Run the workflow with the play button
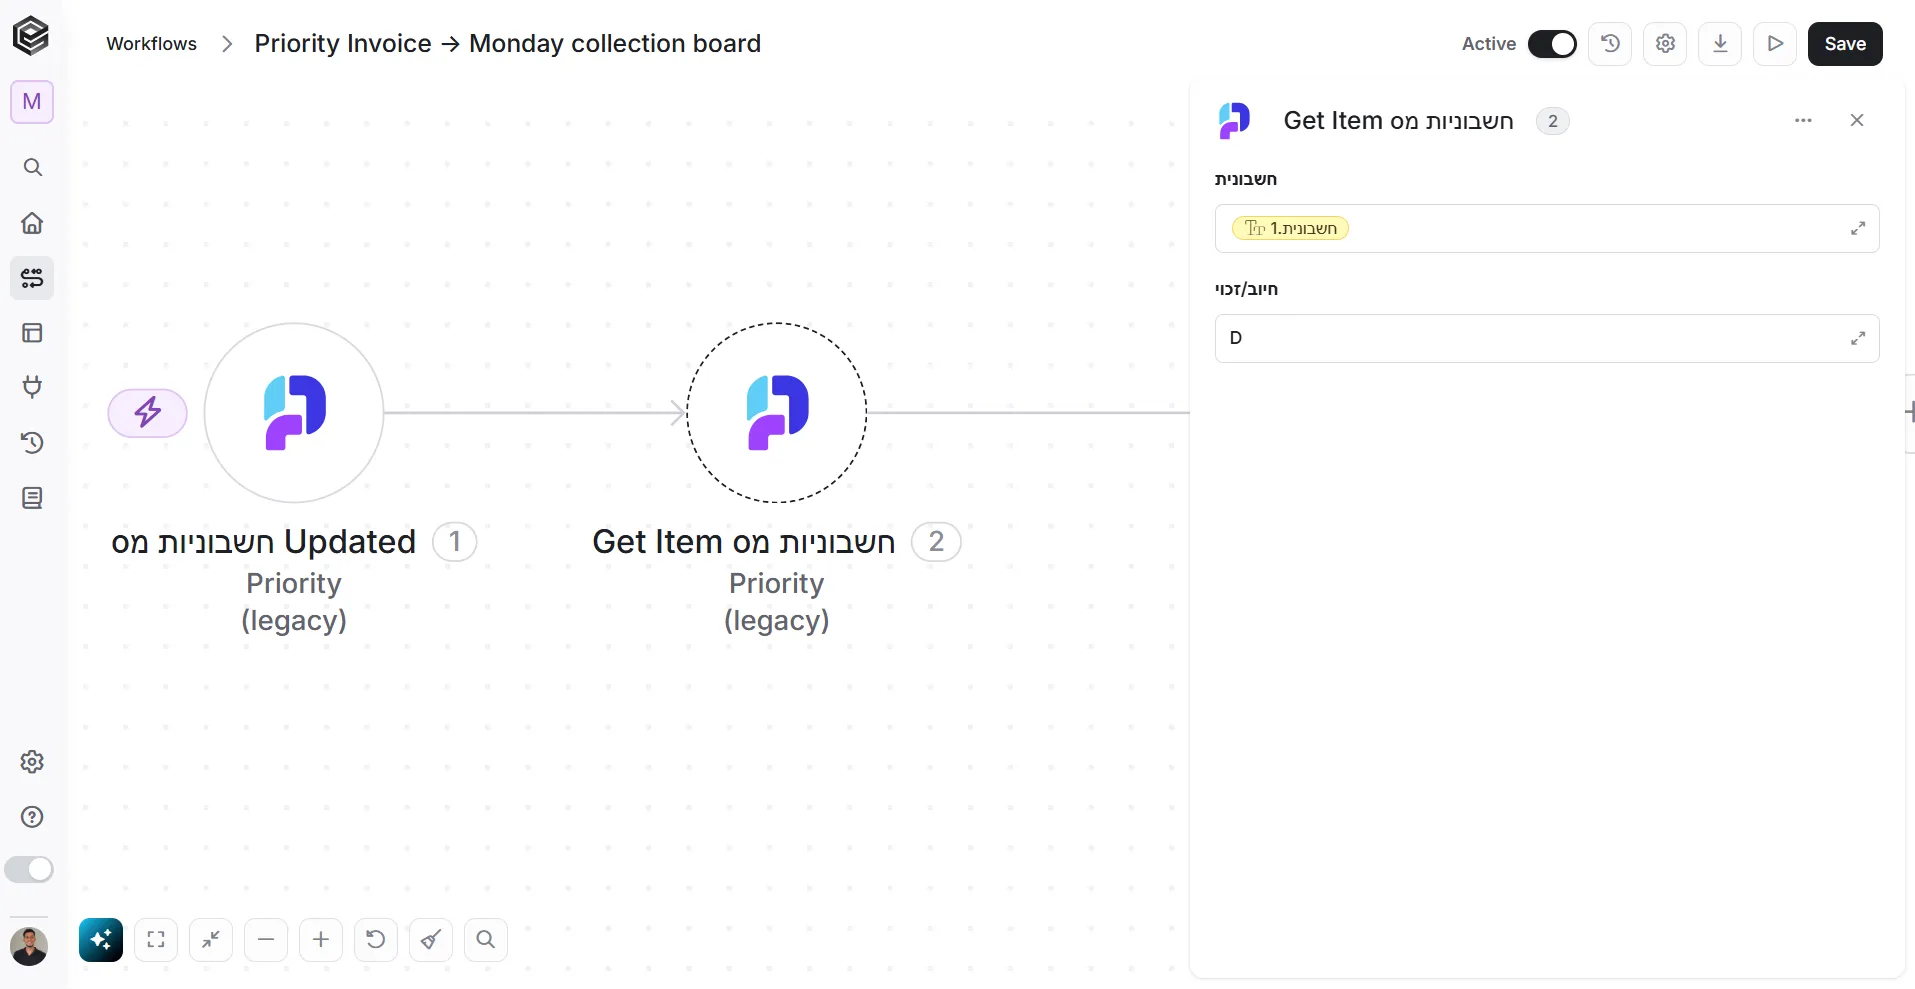The width and height of the screenshot is (1915, 989). click(1775, 44)
